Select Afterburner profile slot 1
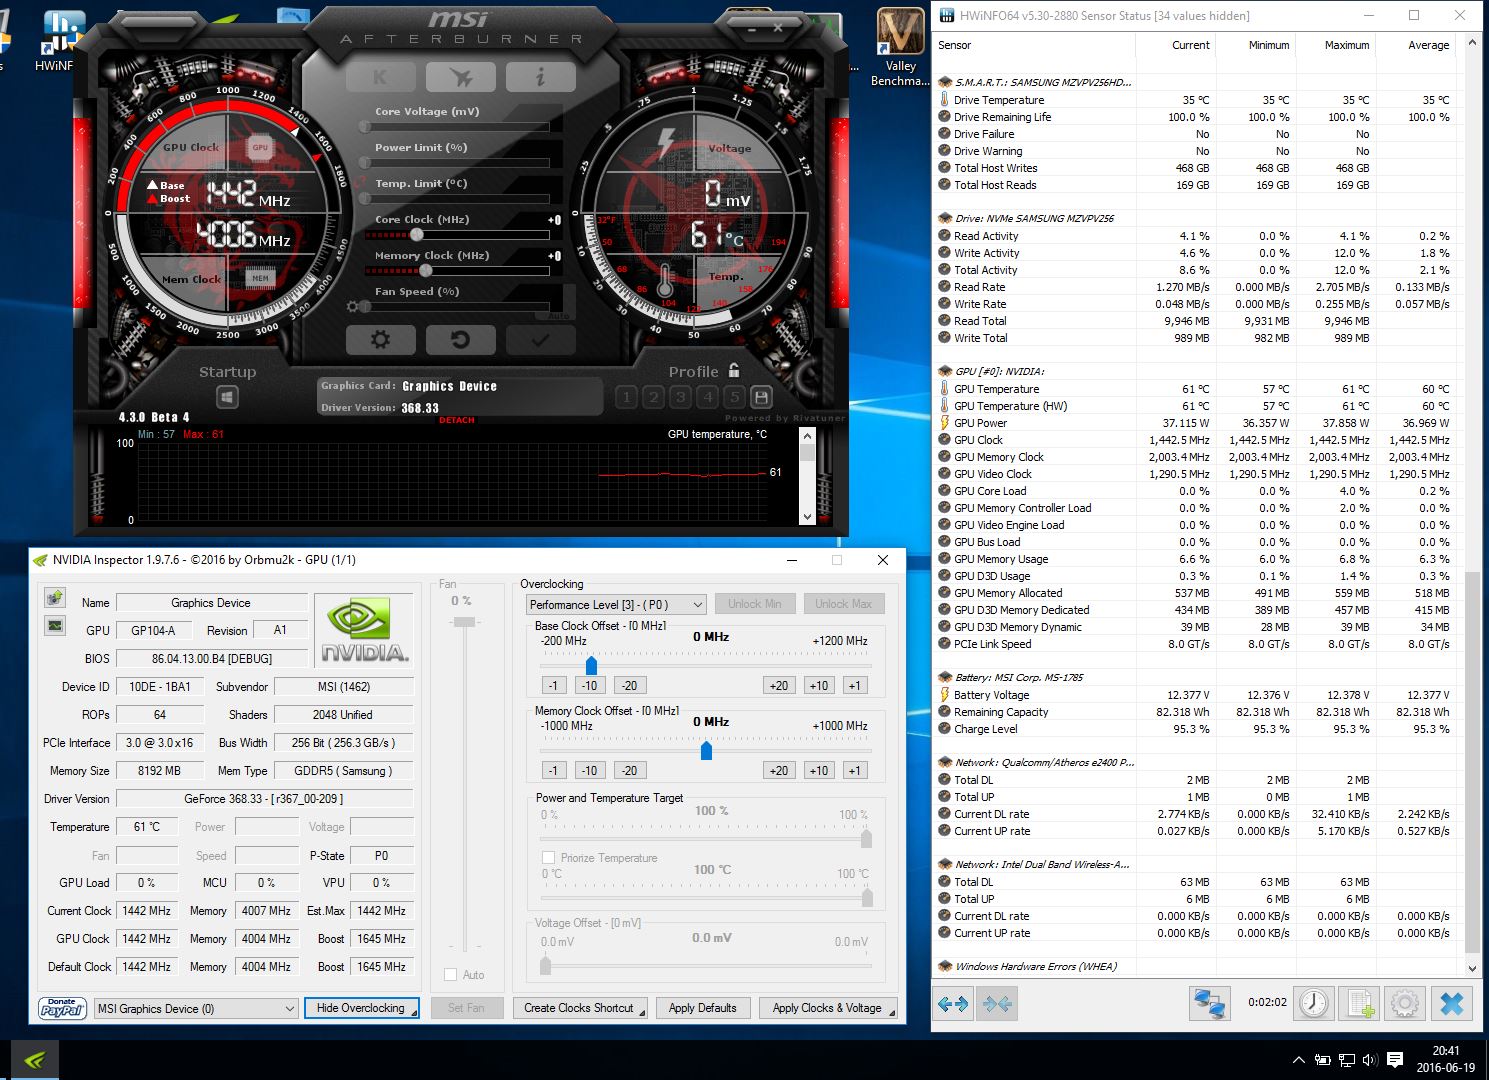The width and height of the screenshot is (1489, 1080). 626,397
